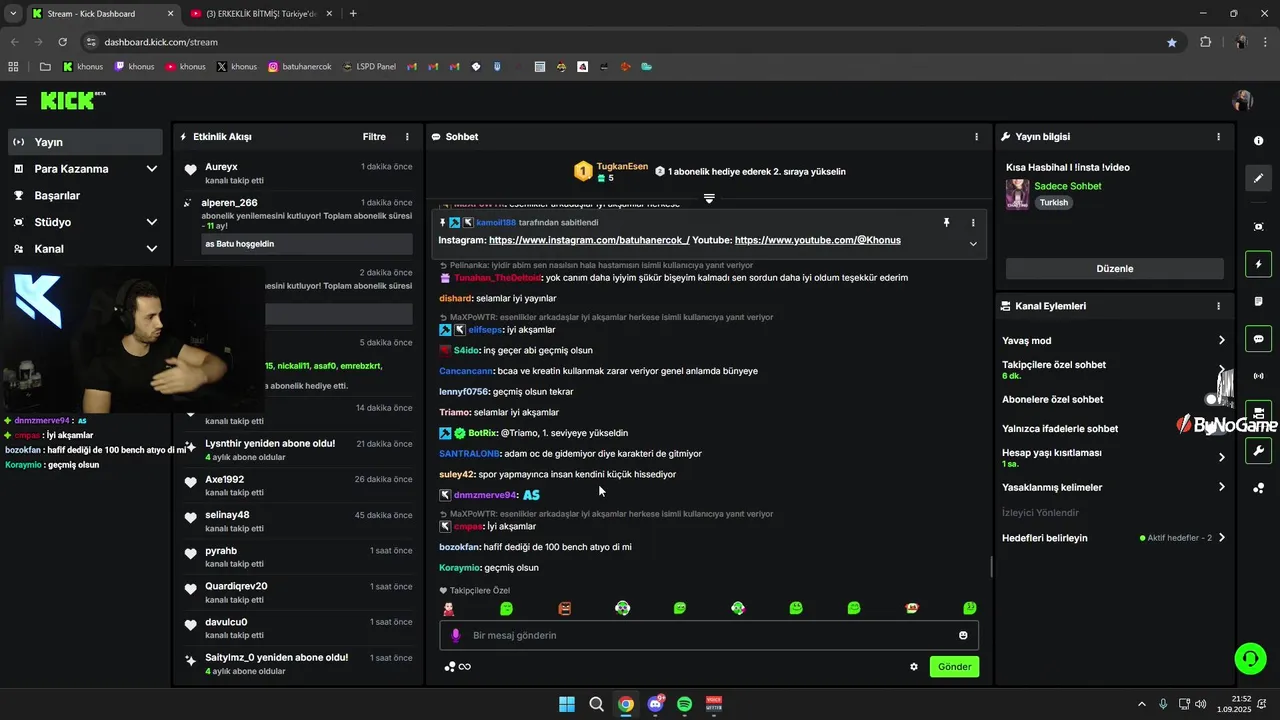Click the info icon in right toolbar
The width and height of the screenshot is (1280, 720).
(x=1259, y=141)
